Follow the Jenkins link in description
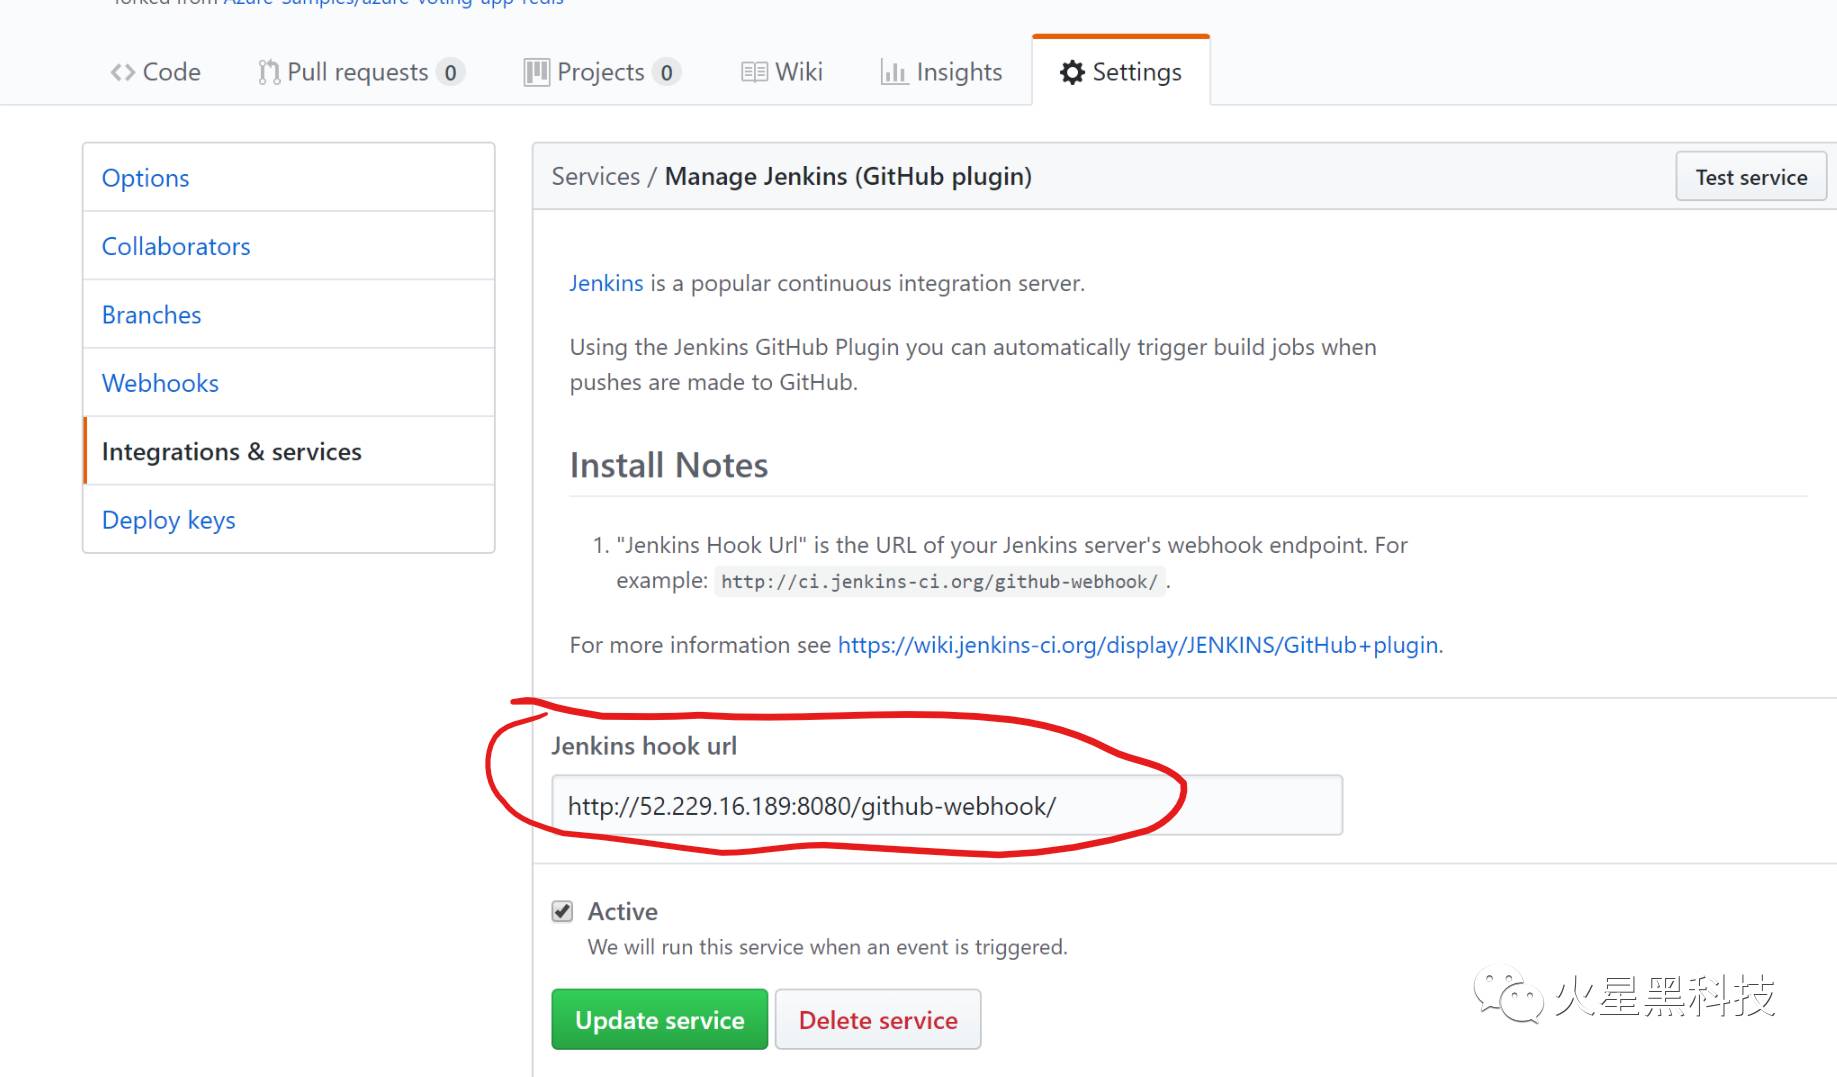This screenshot has height=1077, width=1837. point(606,283)
